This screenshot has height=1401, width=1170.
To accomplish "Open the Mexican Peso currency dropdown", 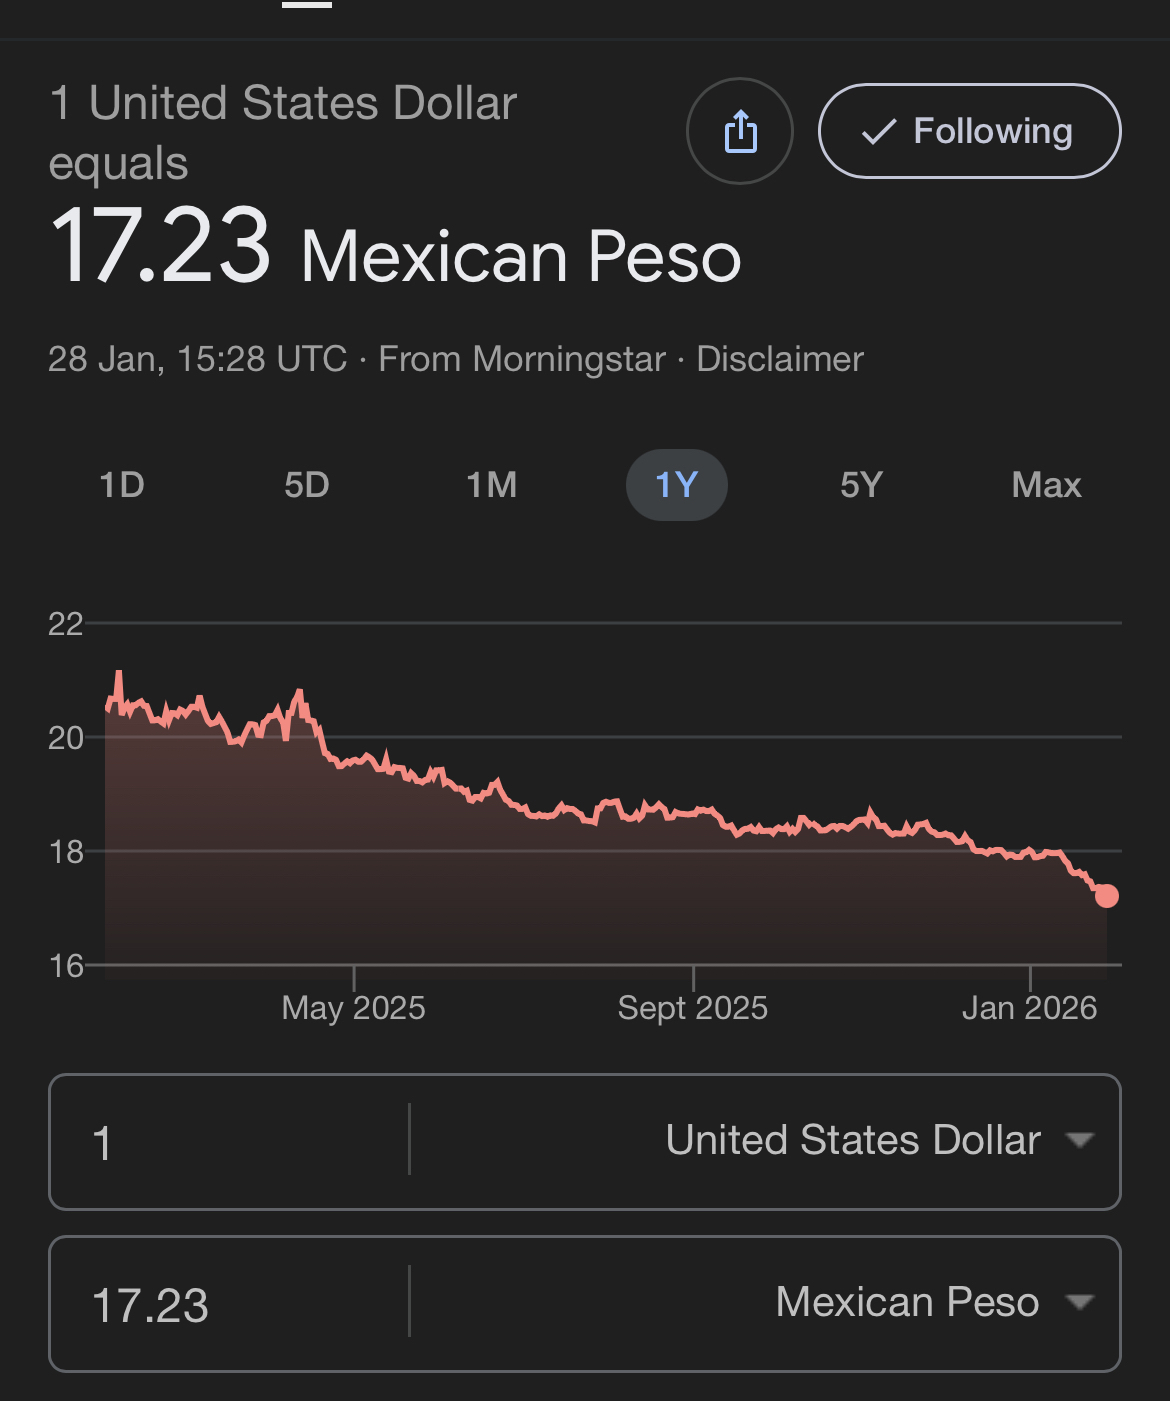I will [x=907, y=1303].
